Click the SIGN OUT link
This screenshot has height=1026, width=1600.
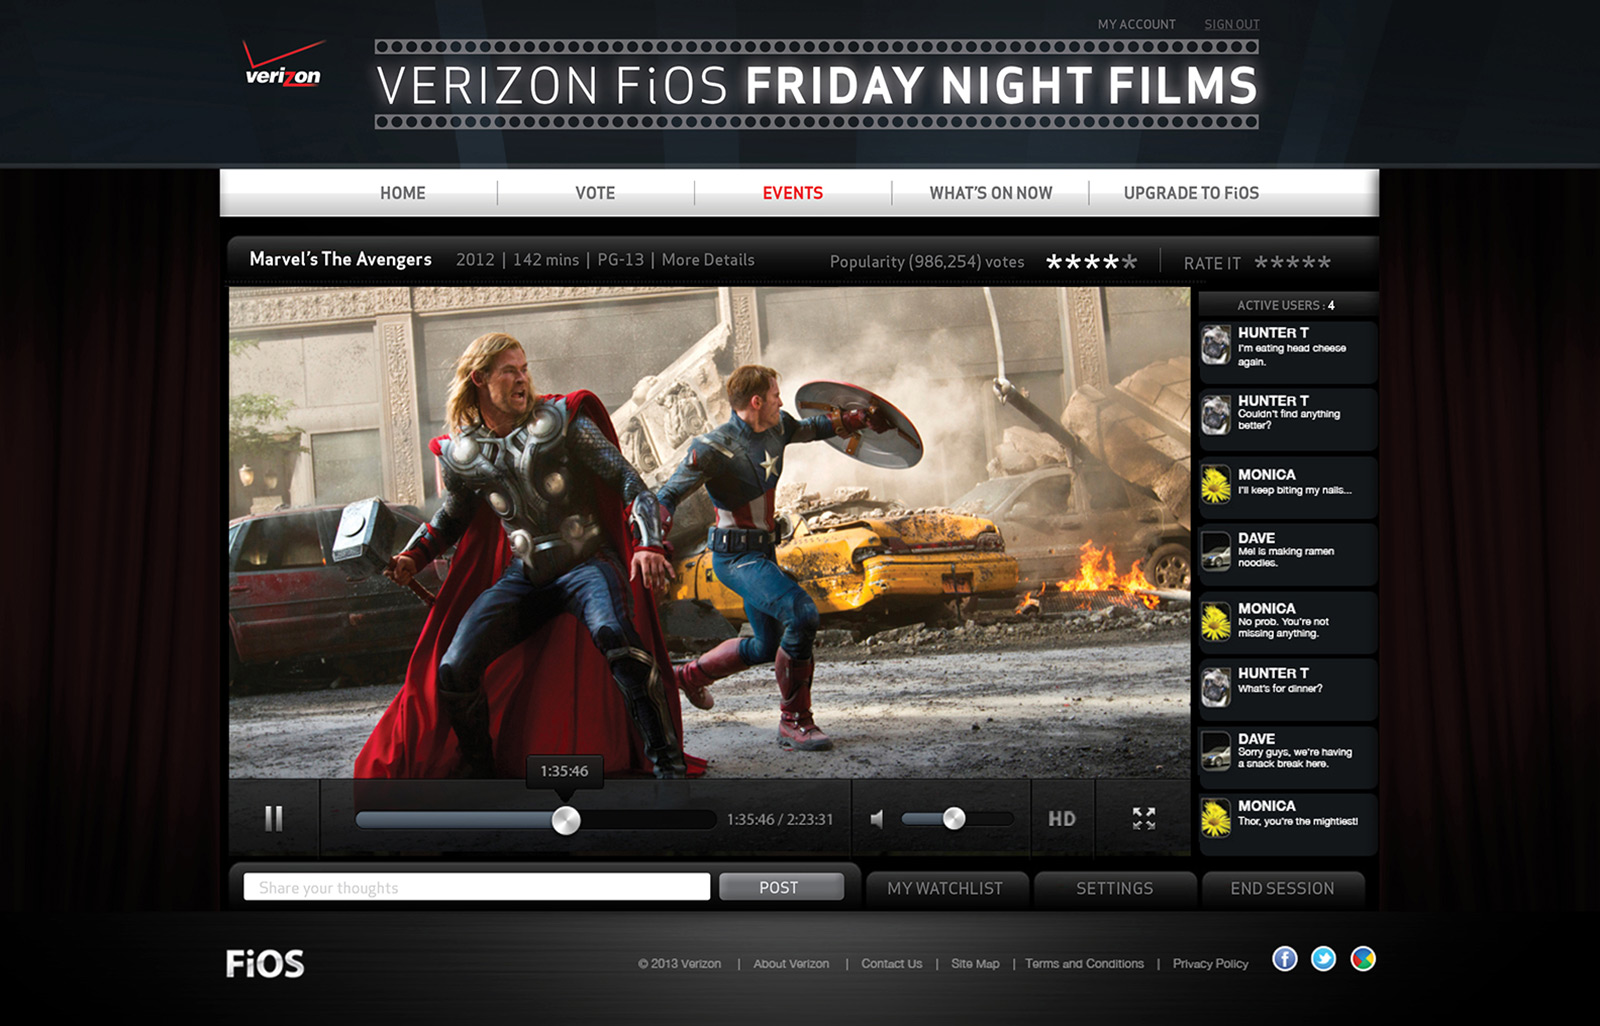click(1232, 24)
